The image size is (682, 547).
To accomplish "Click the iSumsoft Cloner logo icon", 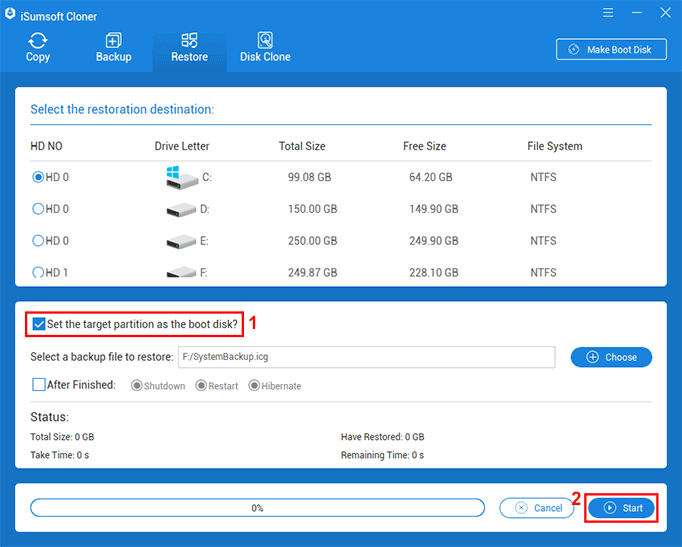I will [x=10, y=13].
